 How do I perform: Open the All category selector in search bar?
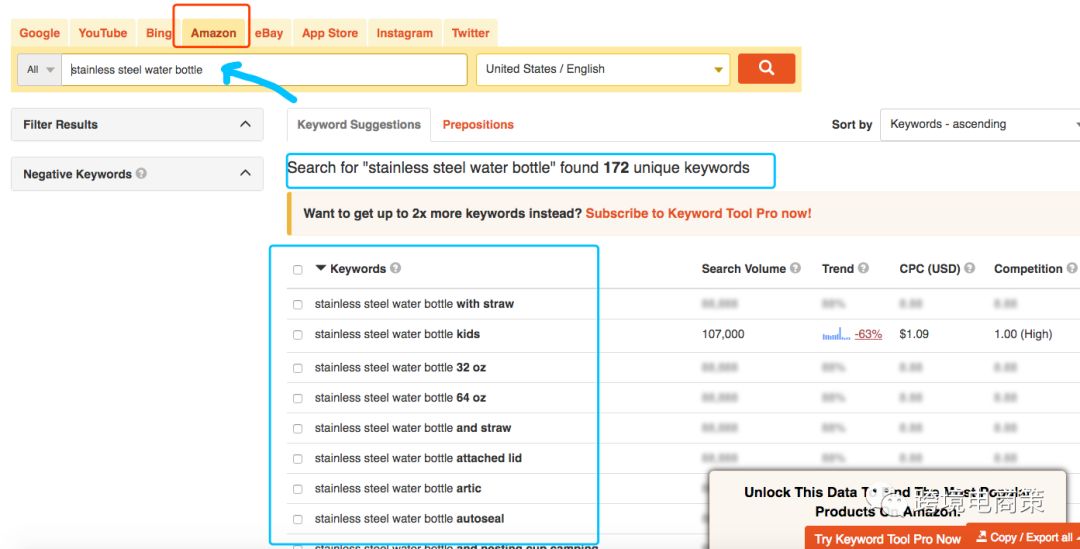pyautogui.click(x=41, y=70)
